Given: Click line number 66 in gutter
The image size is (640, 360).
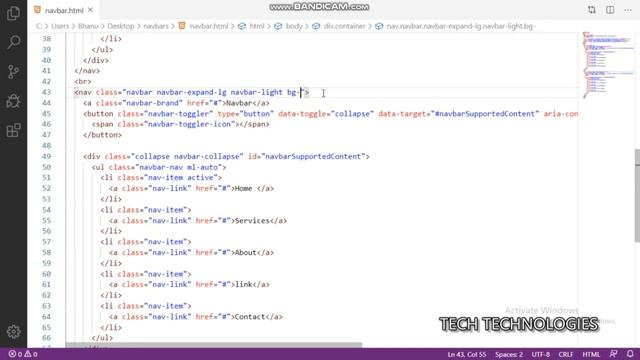Looking at the screenshot, I should click(47, 338).
